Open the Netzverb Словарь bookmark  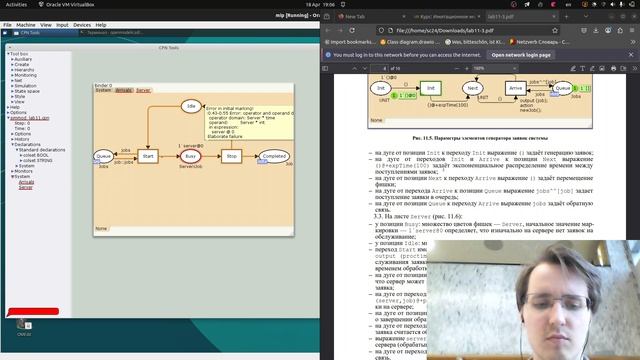point(539,42)
